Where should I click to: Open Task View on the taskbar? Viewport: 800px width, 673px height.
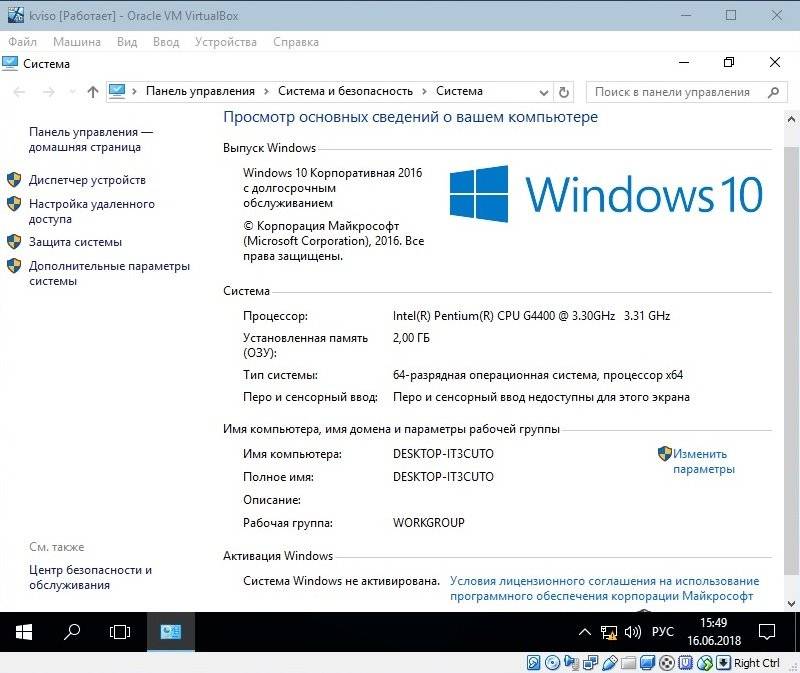pos(120,632)
